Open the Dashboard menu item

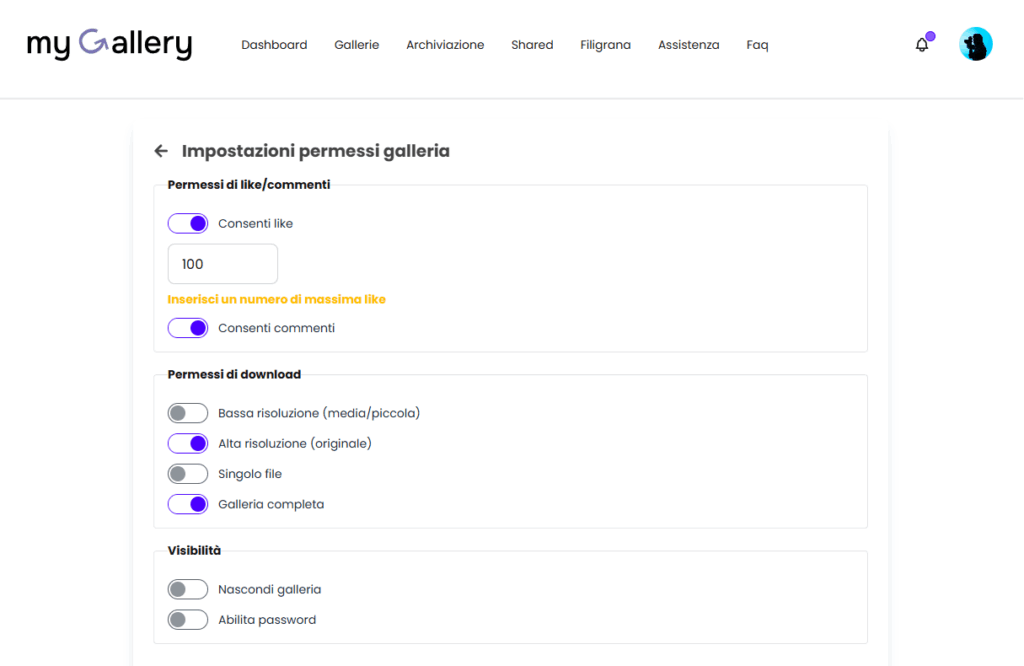[x=274, y=45]
